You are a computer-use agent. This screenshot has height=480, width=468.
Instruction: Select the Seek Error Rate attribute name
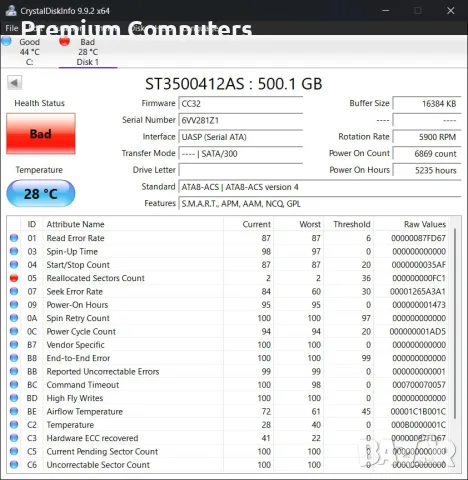click(x=75, y=291)
